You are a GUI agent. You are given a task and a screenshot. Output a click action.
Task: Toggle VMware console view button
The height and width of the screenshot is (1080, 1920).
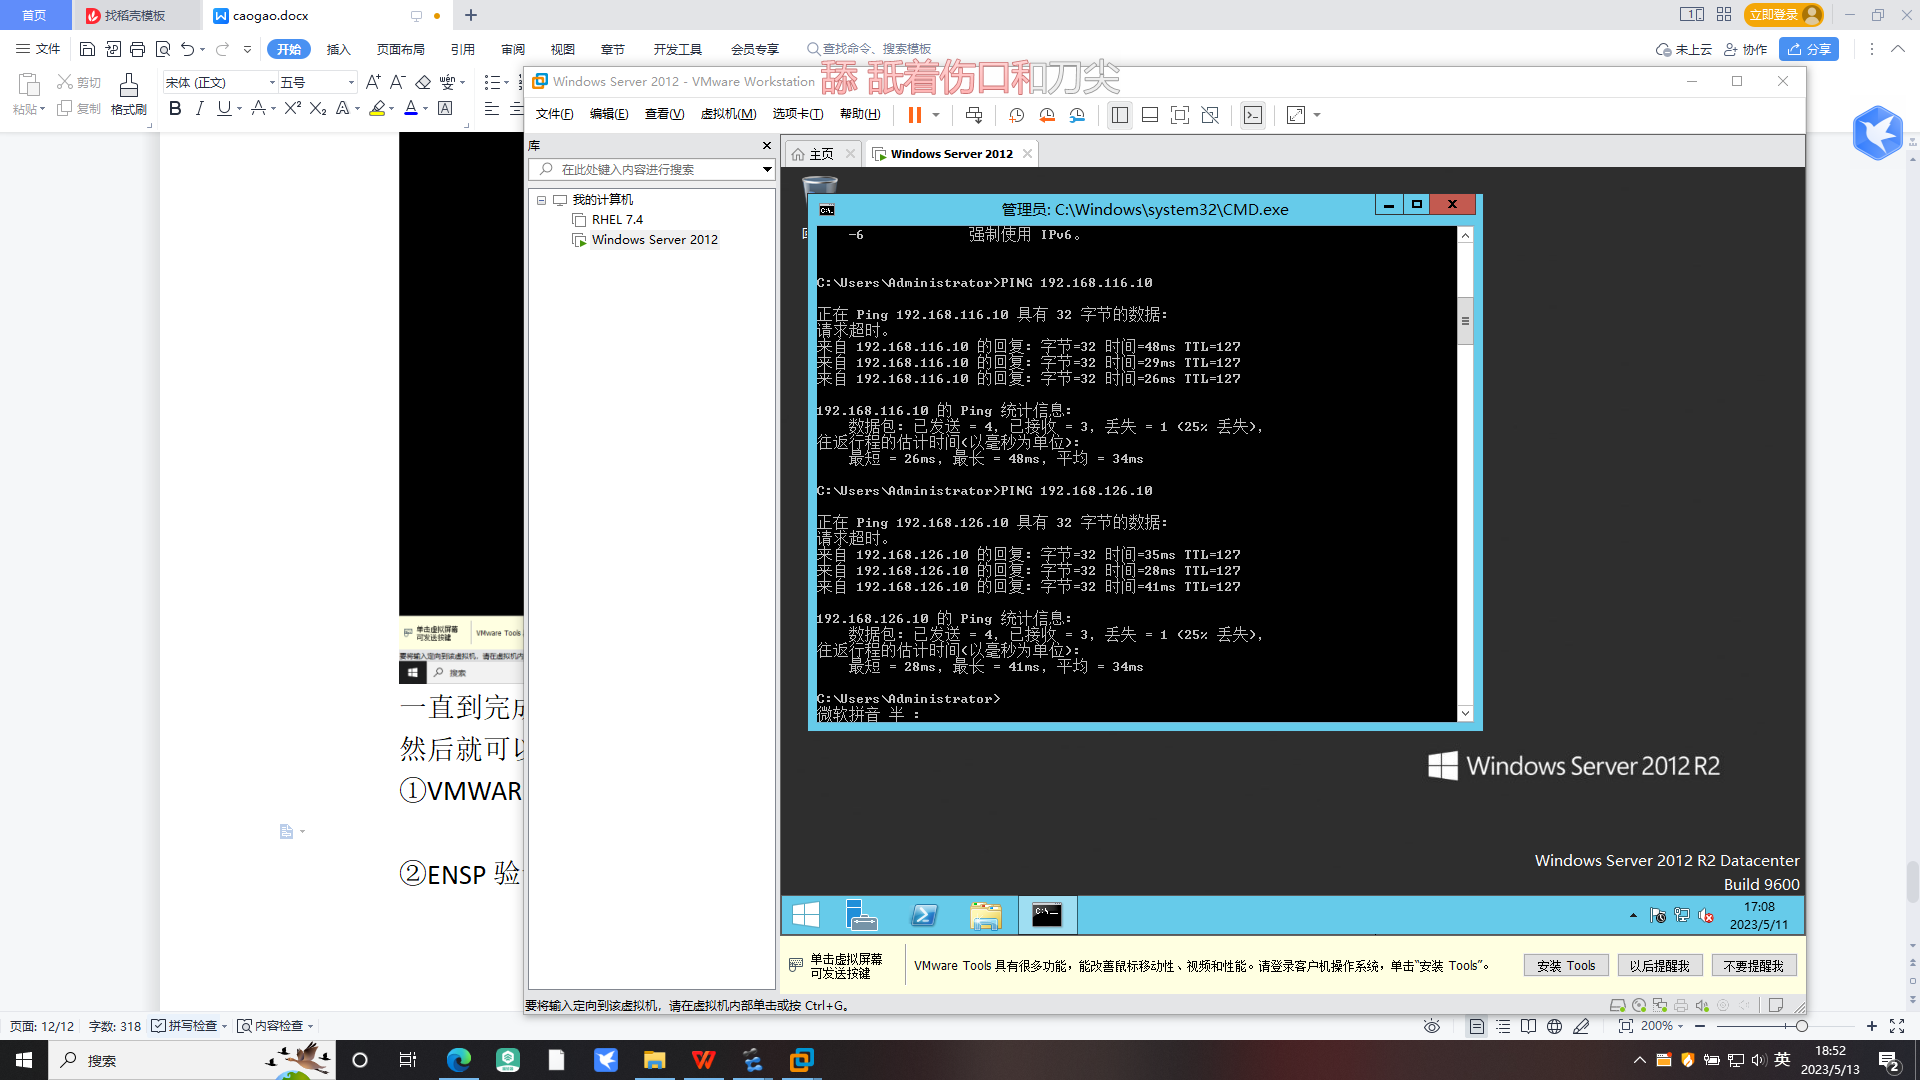[x=1253, y=115]
